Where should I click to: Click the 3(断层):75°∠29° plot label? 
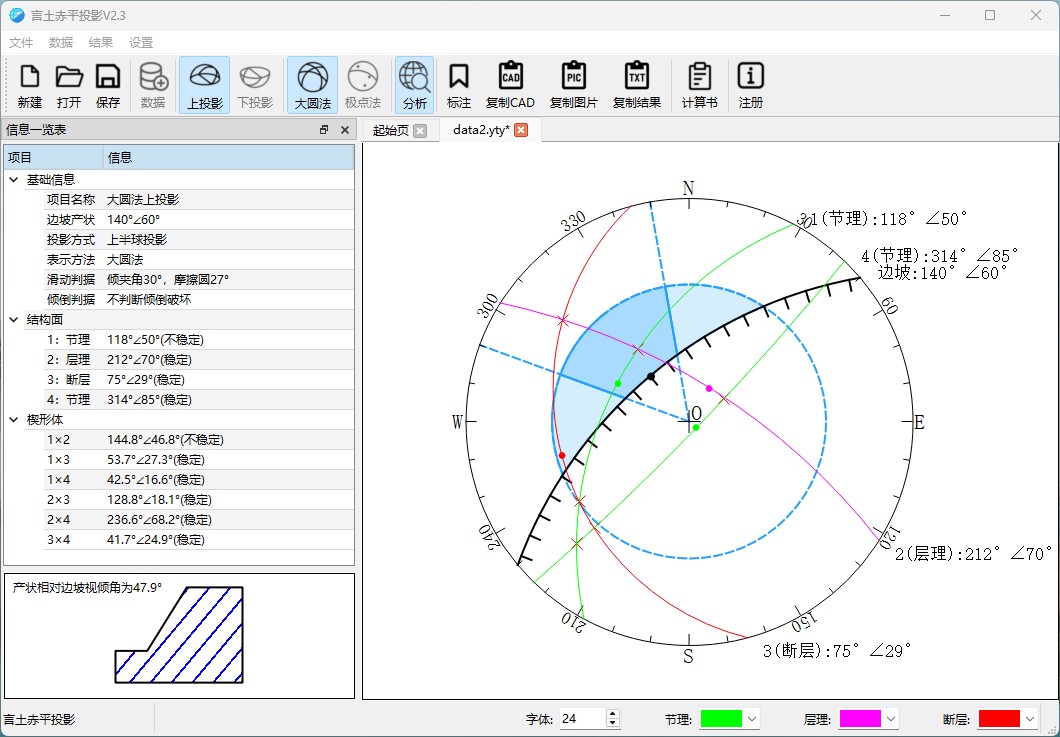tap(837, 650)
